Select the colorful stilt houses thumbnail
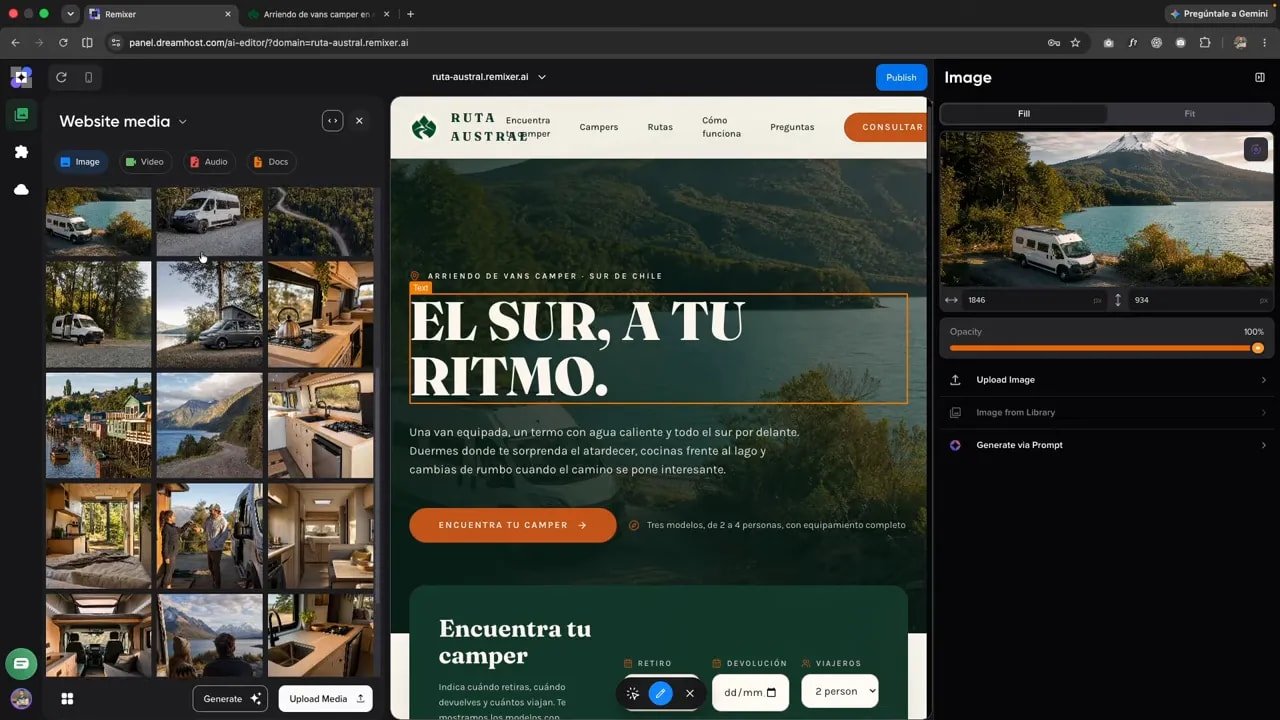 (99, 426)
